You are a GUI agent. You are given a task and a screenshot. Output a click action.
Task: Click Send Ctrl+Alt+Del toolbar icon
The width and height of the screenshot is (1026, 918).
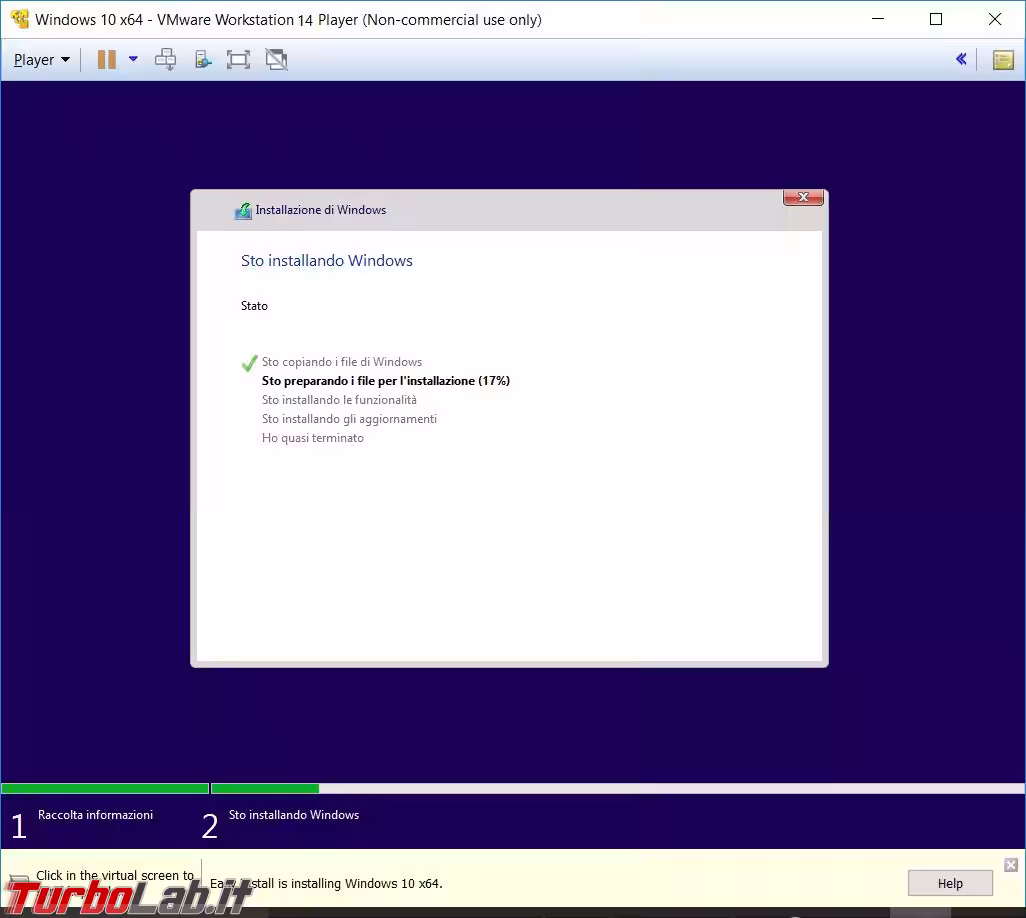click(166, 60)
